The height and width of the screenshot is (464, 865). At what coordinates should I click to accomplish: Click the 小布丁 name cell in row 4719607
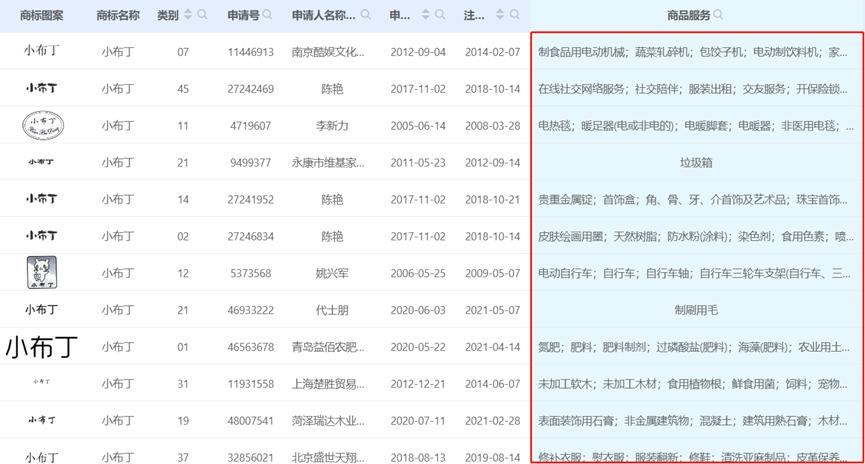(x=118, y=126)
